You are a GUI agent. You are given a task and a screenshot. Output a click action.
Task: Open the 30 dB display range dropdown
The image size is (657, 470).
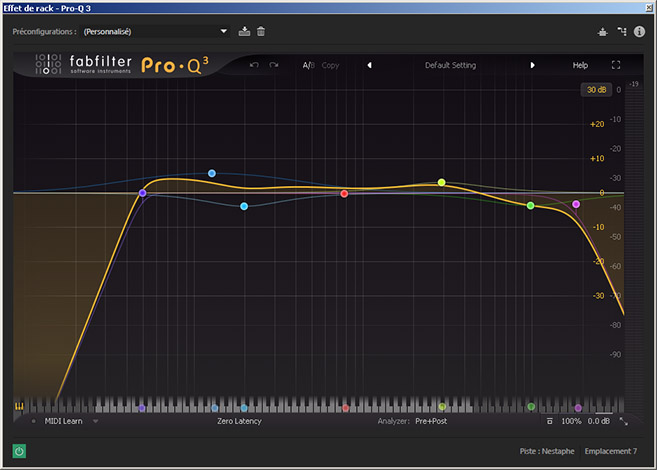click(x=596, y=90)
